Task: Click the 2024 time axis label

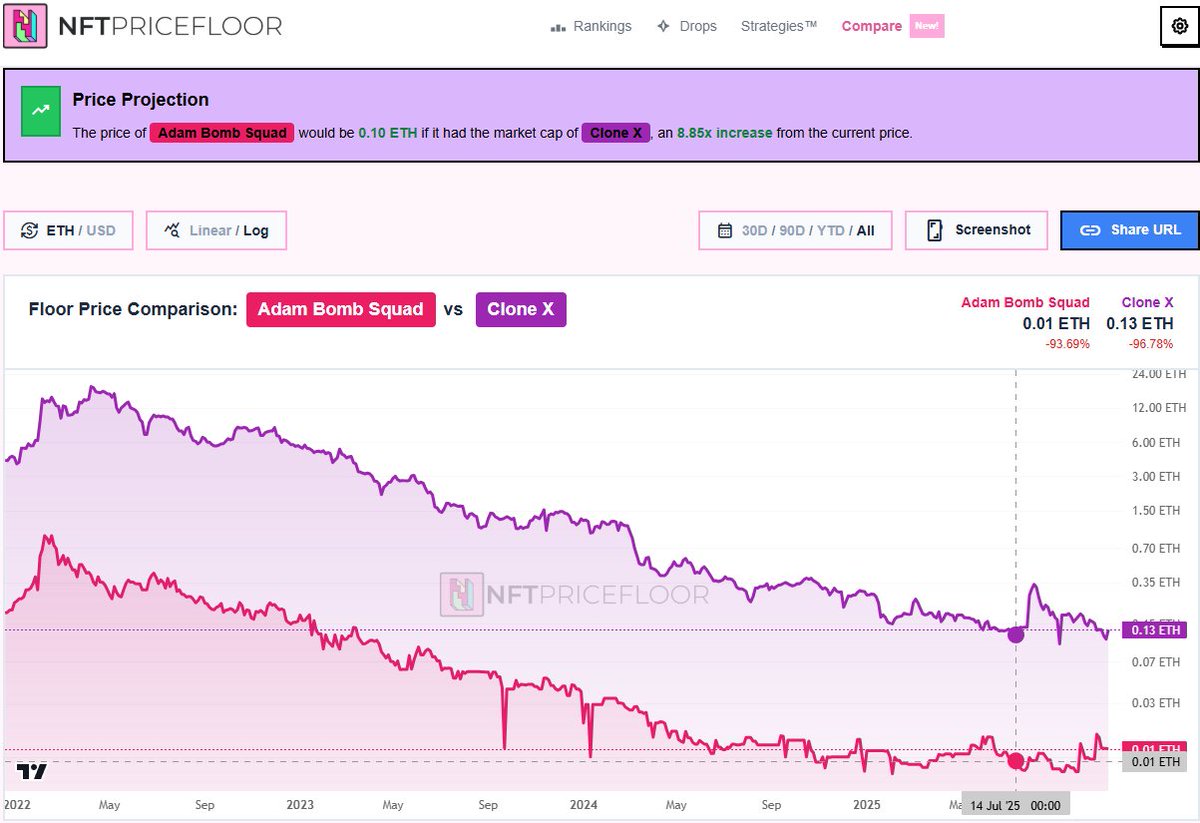Action: 583,804
